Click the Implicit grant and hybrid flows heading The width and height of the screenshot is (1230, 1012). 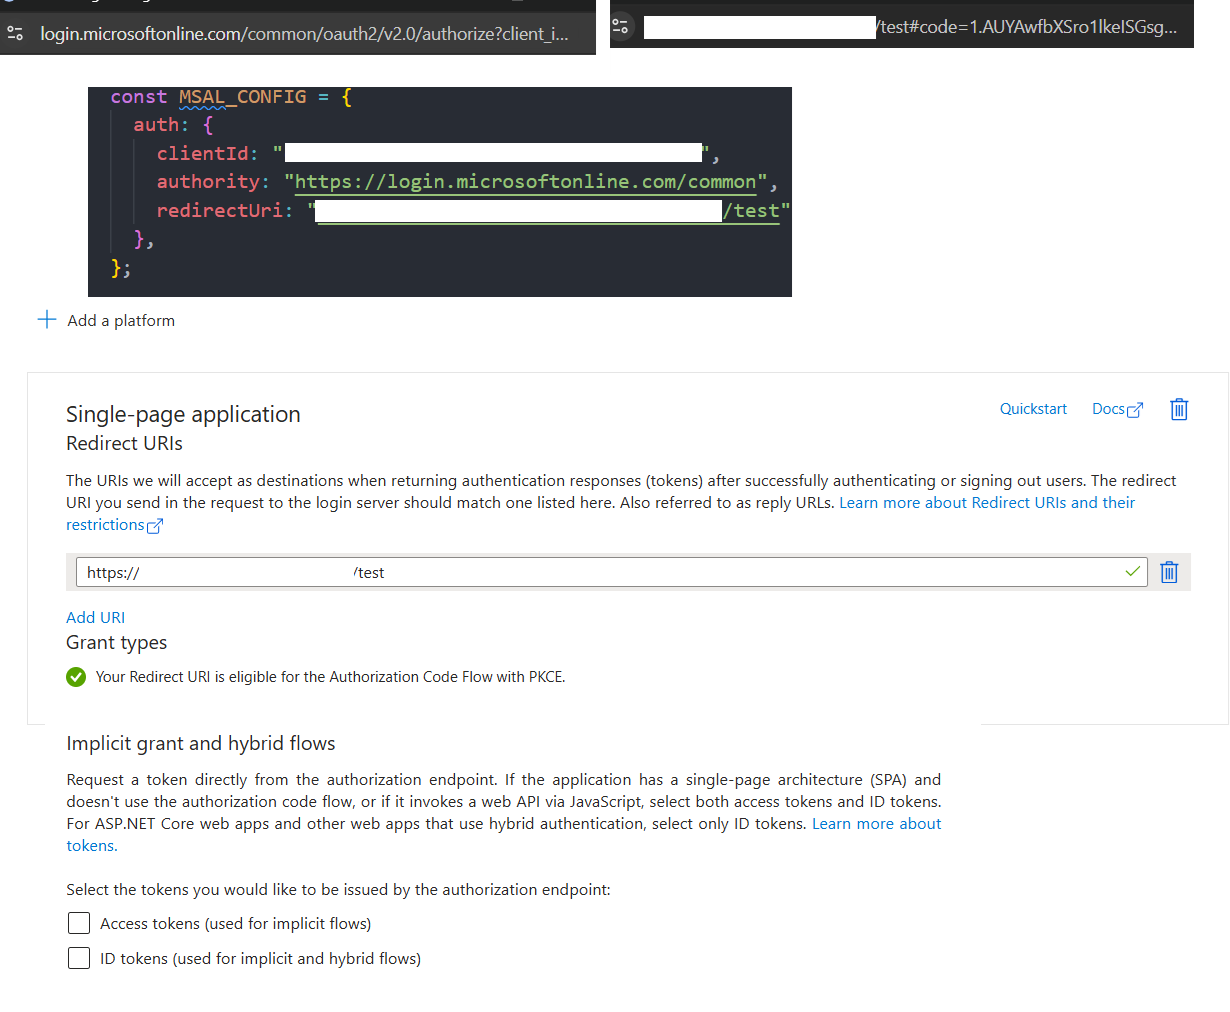[x=201, y=743]
